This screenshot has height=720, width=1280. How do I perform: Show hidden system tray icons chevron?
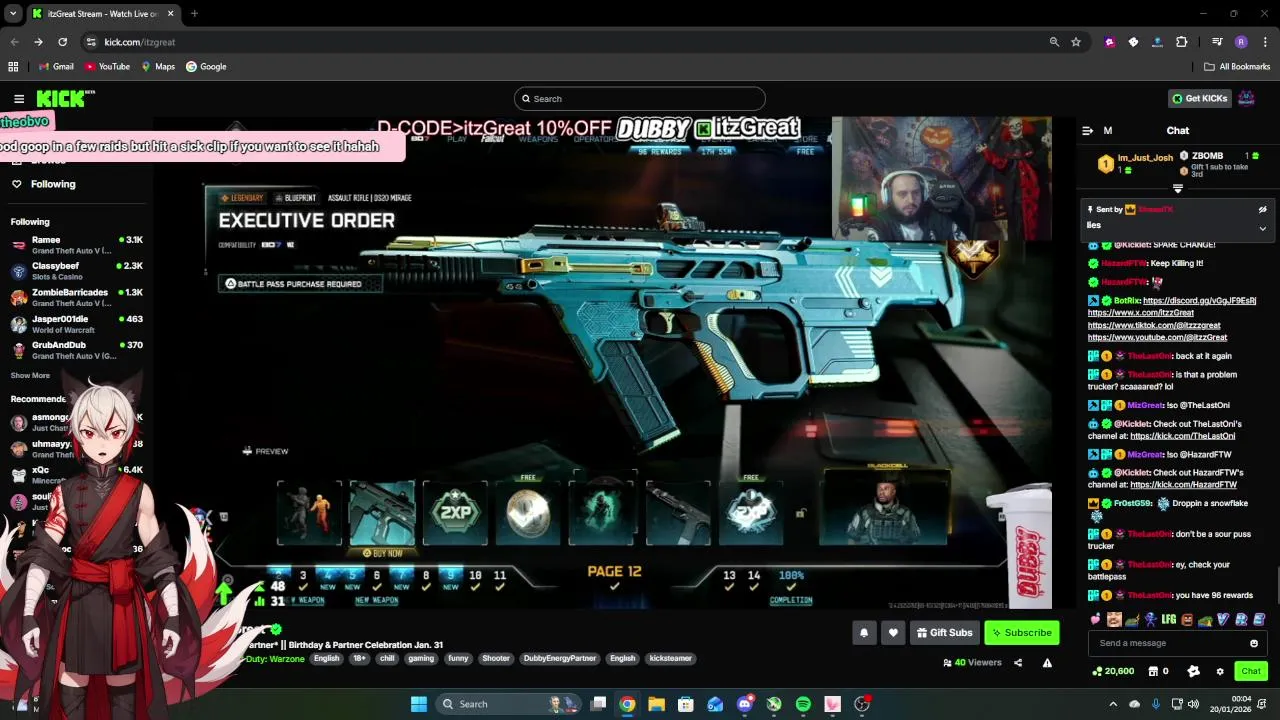(x=1114, y=704)
